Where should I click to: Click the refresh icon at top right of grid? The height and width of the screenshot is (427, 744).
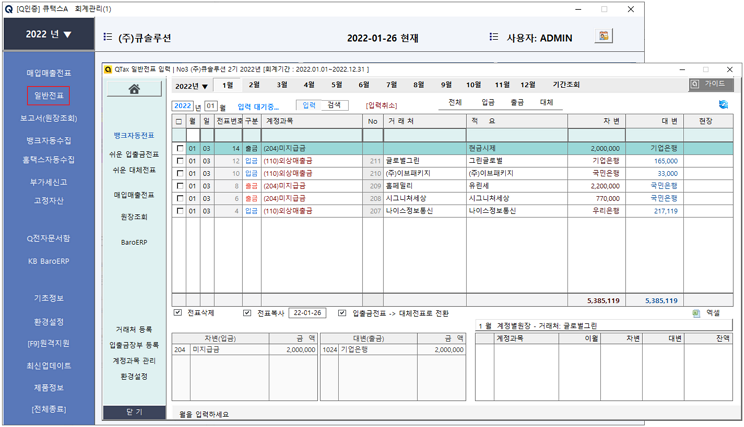[723, 104]
